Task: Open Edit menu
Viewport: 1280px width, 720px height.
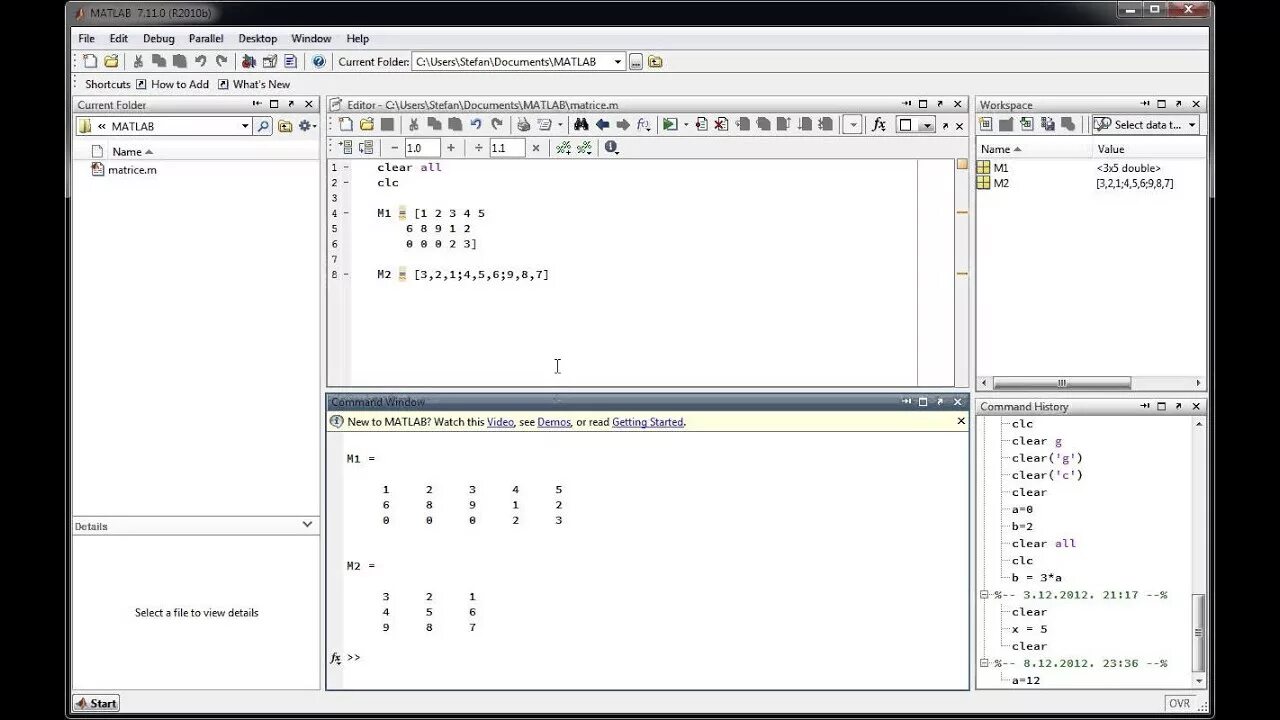Action: (x=119, y=38)
